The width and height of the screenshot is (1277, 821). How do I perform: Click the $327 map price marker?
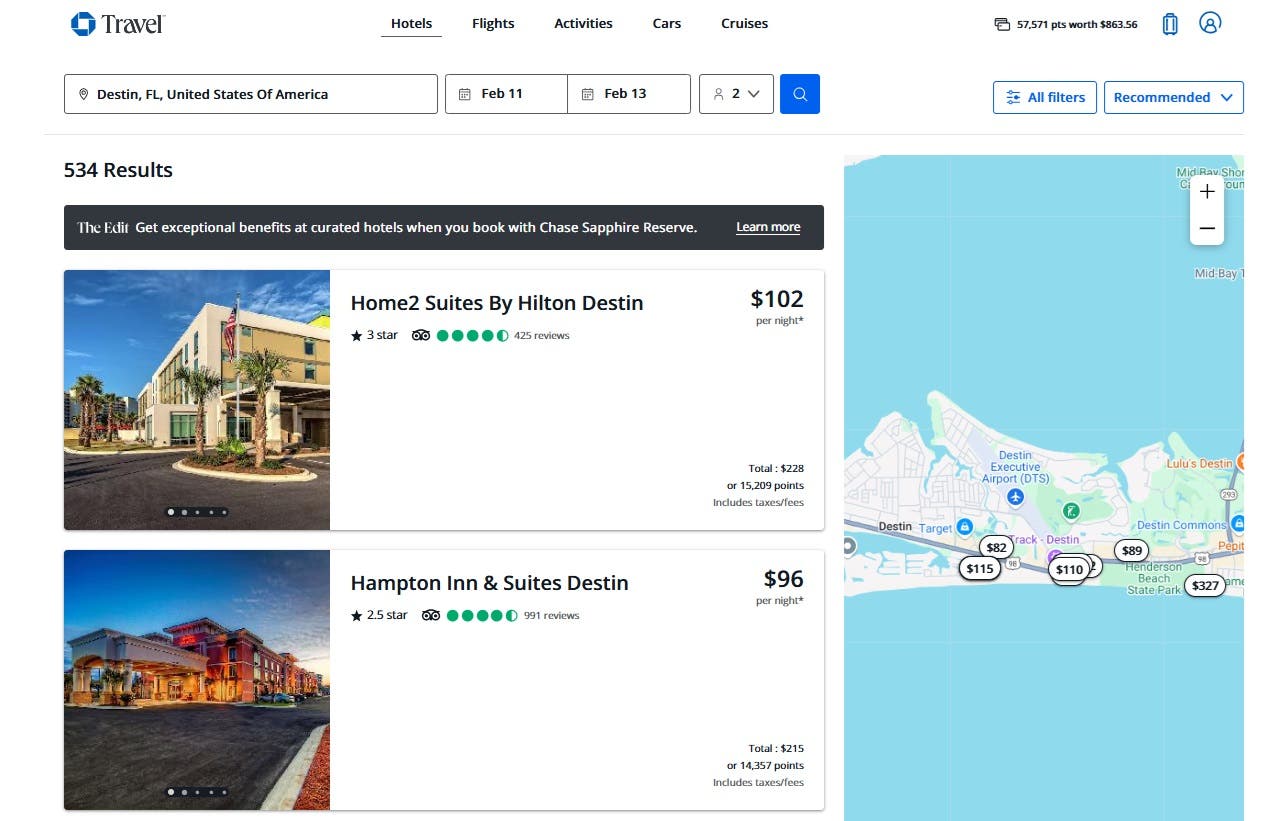coord(1205,585)
